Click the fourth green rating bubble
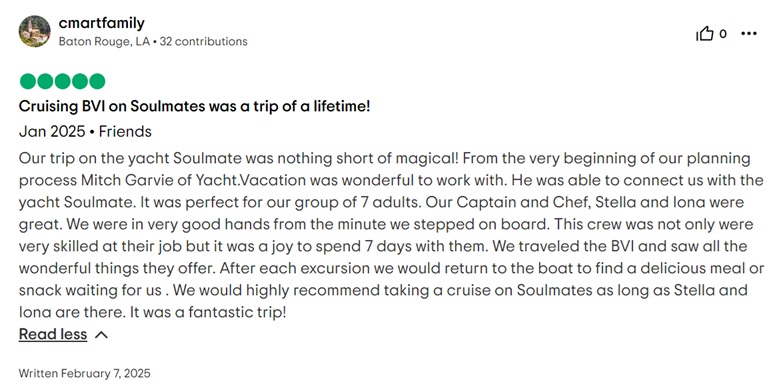The width and height of the screenshot is (769, 384). (x=79, y=81)
